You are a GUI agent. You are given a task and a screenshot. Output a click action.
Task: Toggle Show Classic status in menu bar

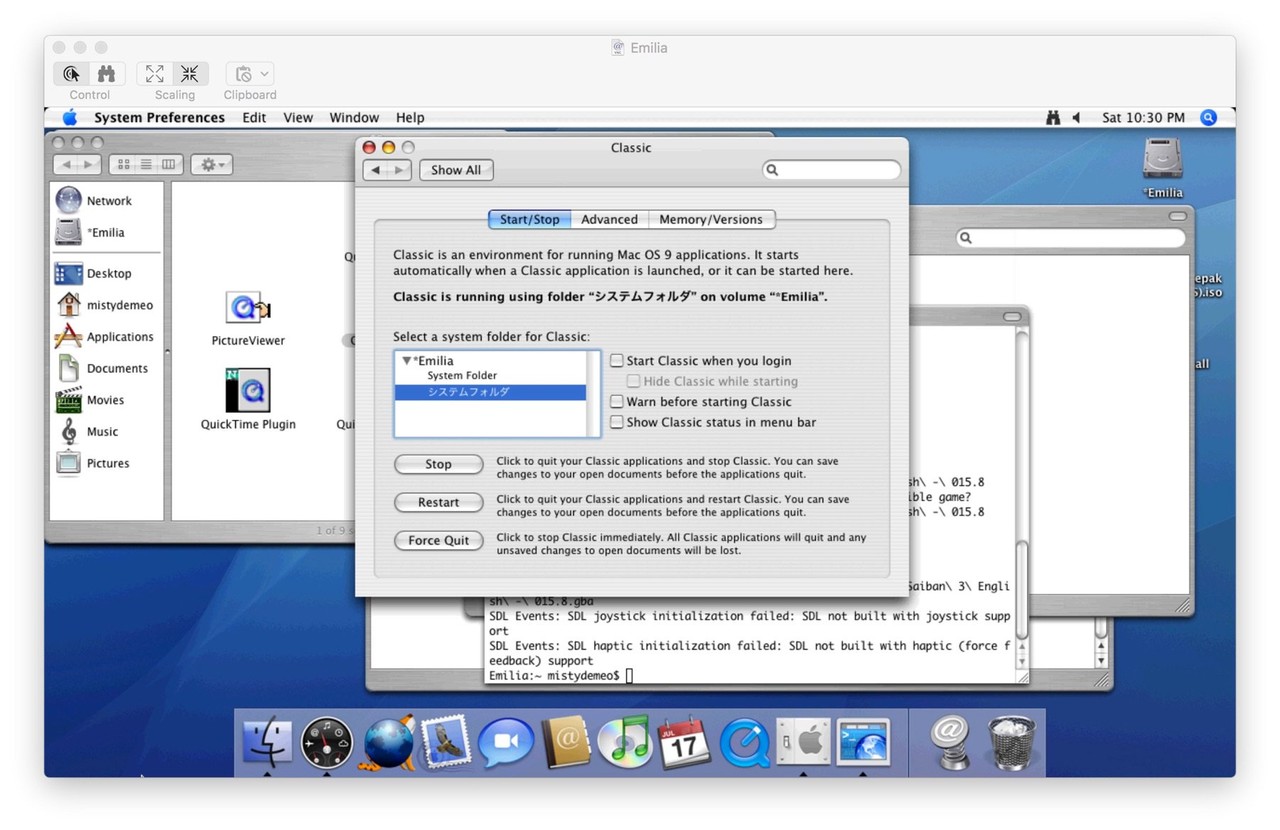[617, 423]
